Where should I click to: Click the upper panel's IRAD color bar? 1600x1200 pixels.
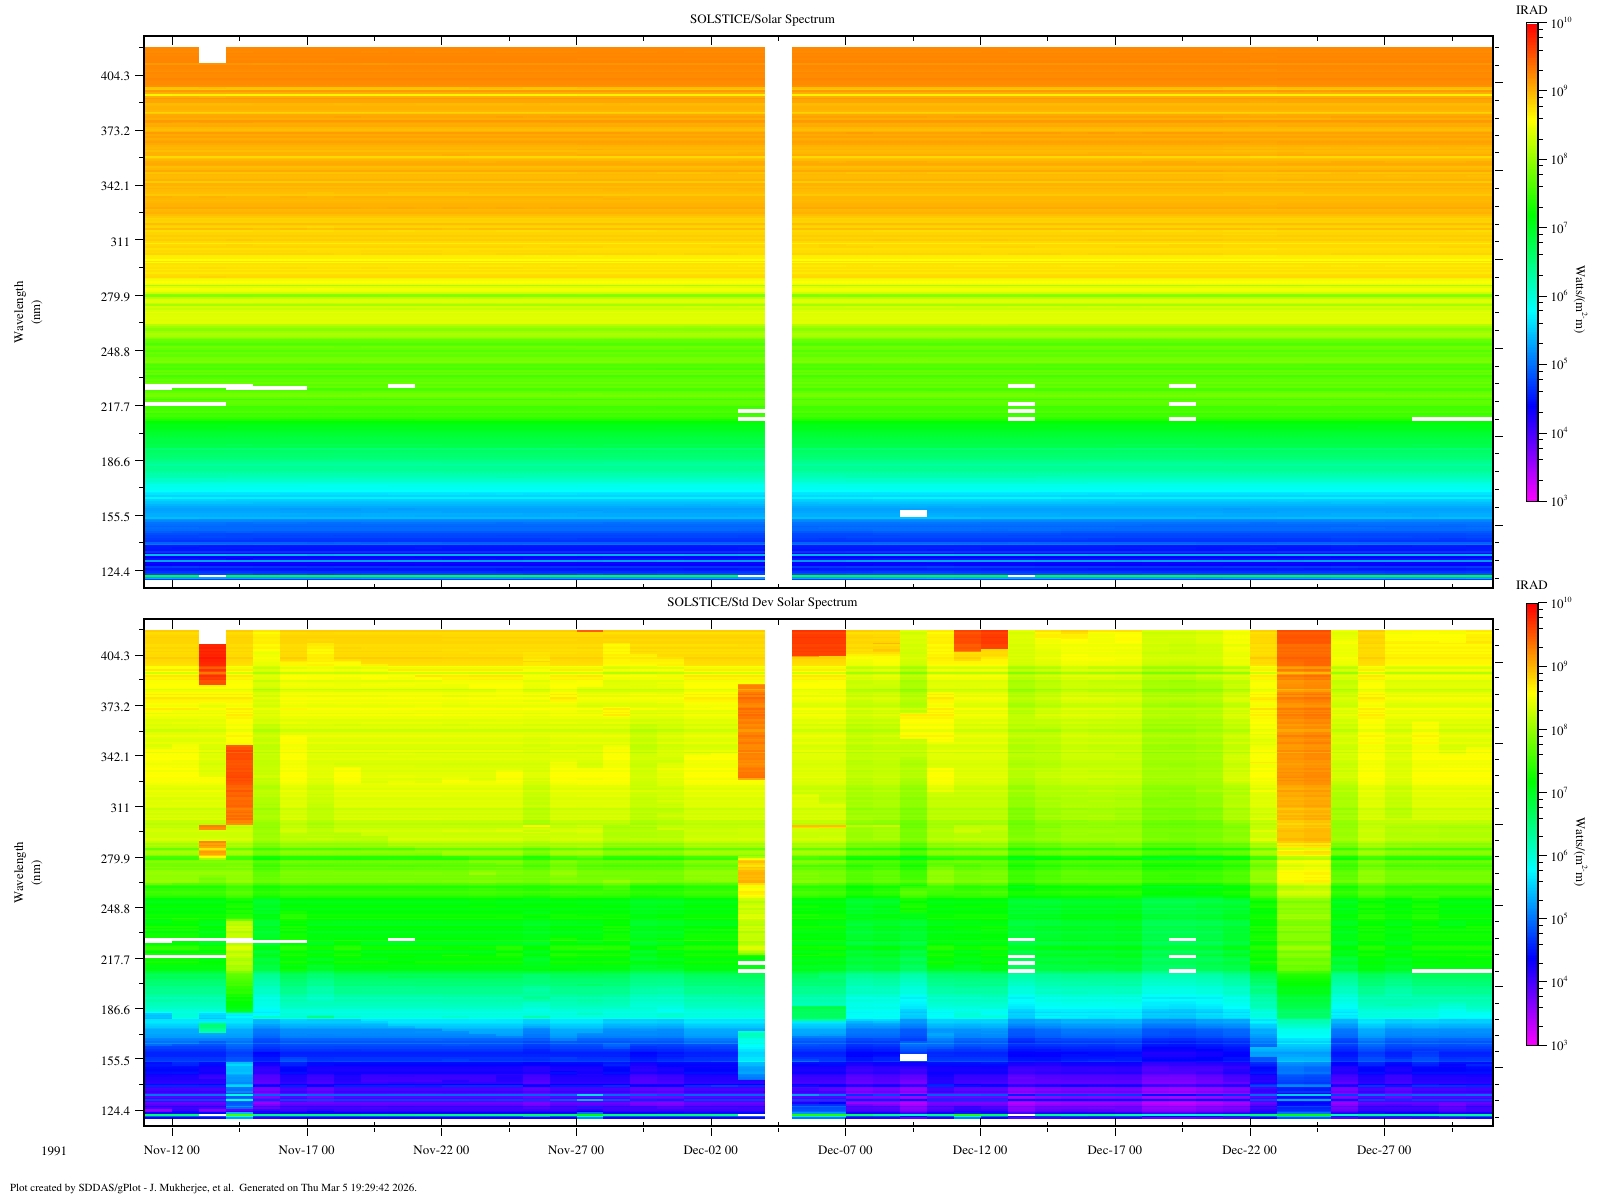pos(1532,261)
